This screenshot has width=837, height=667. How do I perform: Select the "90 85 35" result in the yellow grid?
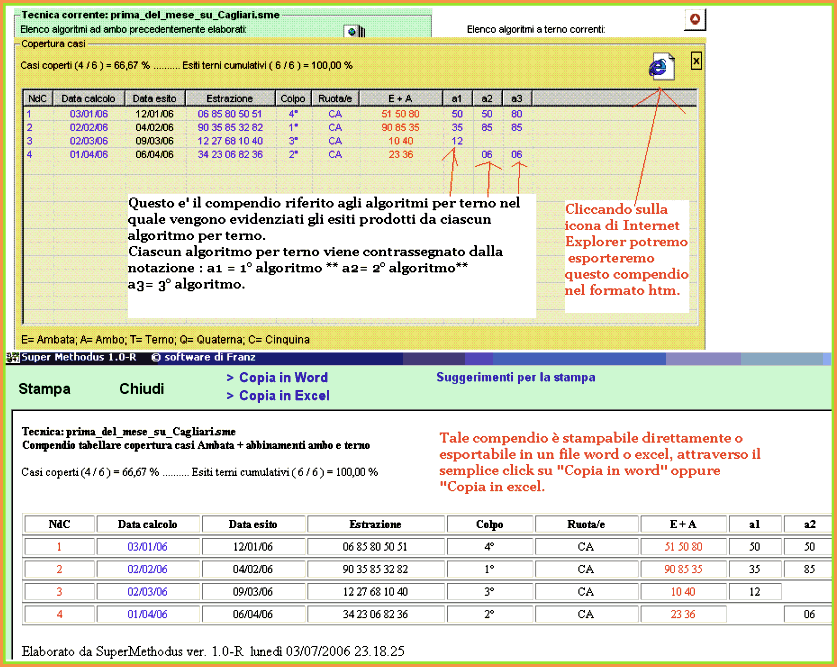[x=400, y=128]
